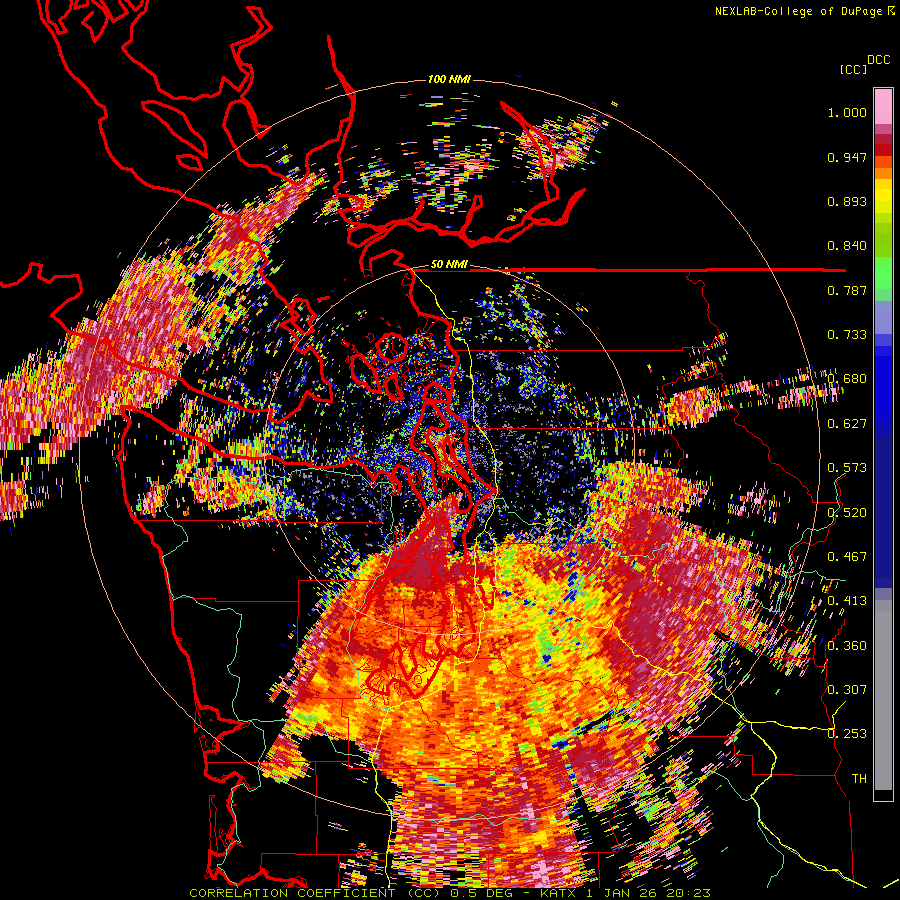Click the 100 NMI range ring label
The height and width of the screenshot is (900, 900).
[449, 79]
